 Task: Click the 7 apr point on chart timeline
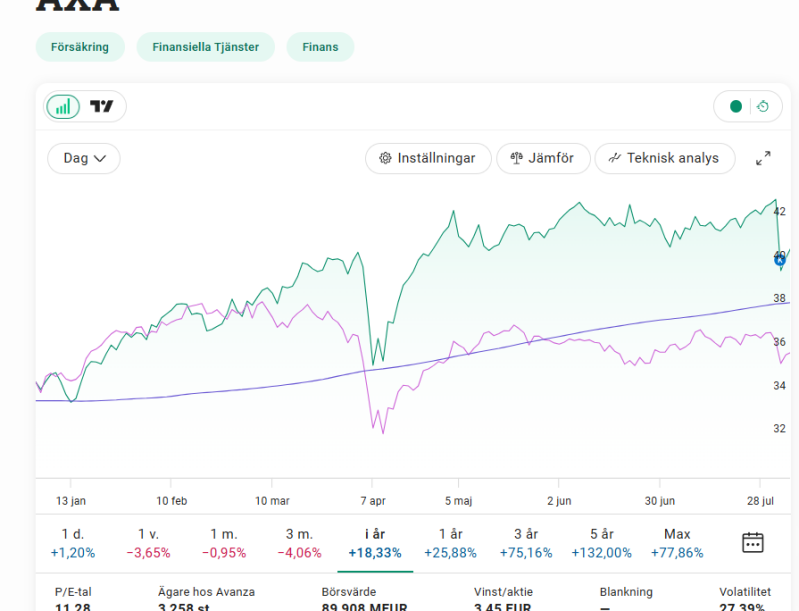pyautogui.click(x=372, y=500)
